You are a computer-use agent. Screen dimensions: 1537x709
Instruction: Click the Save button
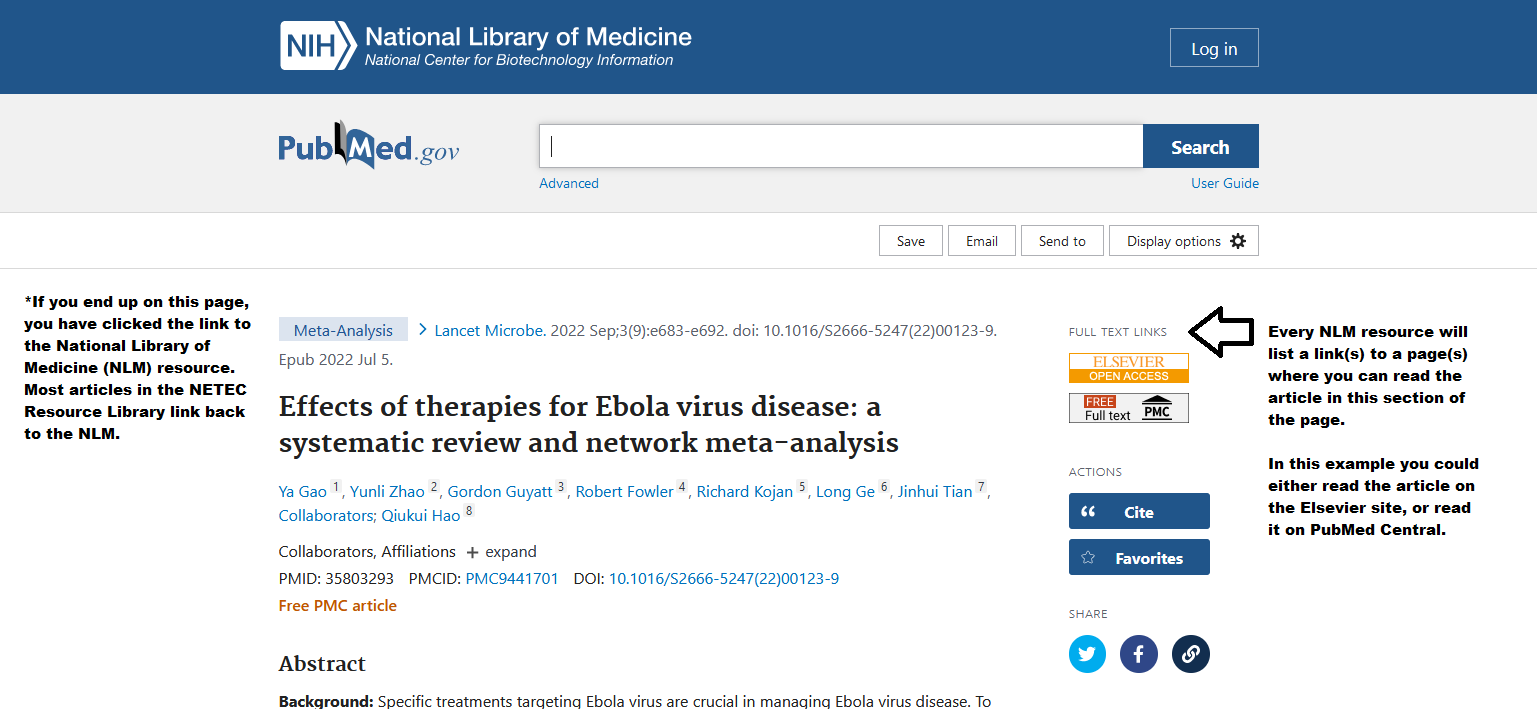coord(911,241)
